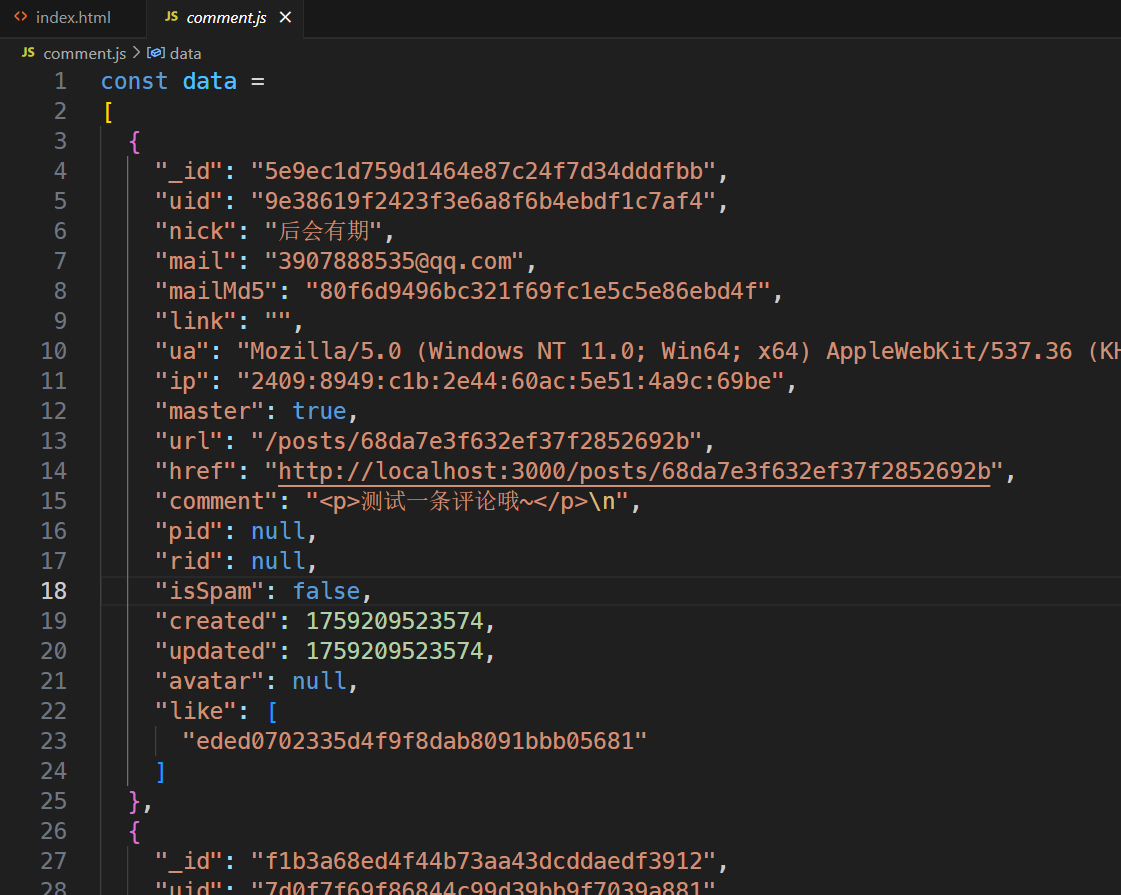Screen dimensions: 1121x895
Task: Click line number 22 beside "like"
Action: point(54,711)
